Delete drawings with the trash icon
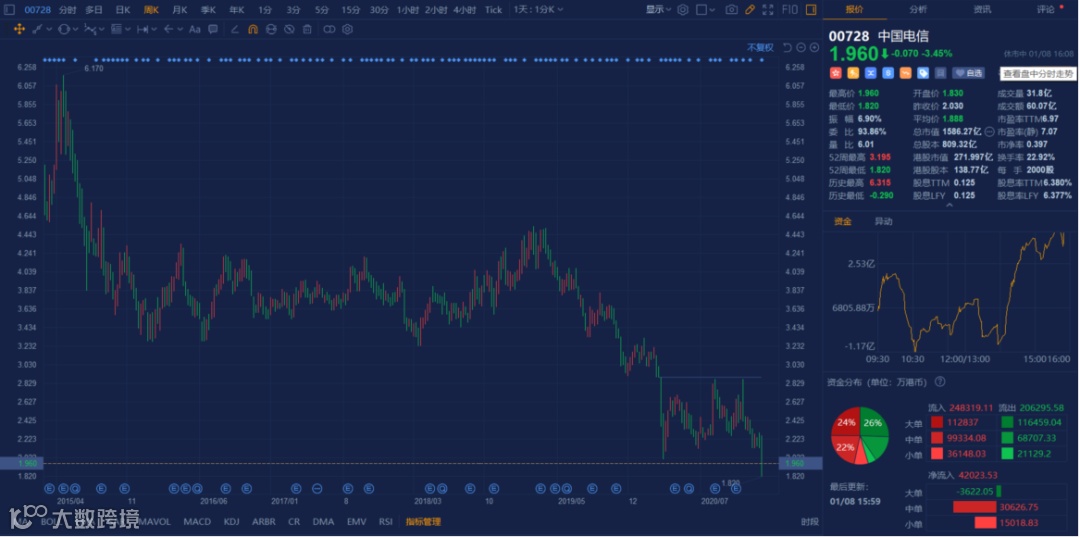 (x=307, y=30)
